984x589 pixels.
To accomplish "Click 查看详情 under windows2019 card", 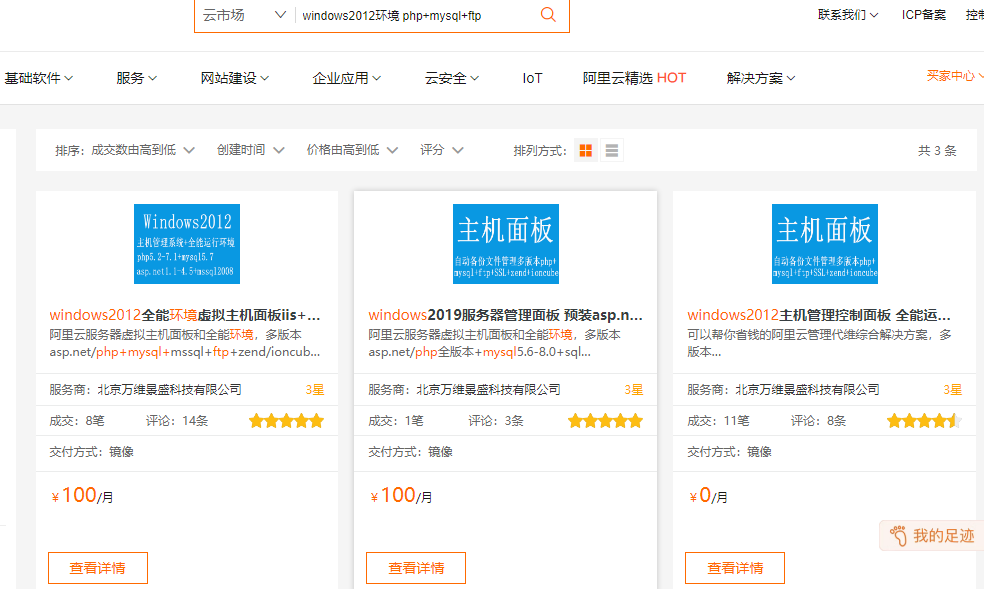I will tap(416, 568).
